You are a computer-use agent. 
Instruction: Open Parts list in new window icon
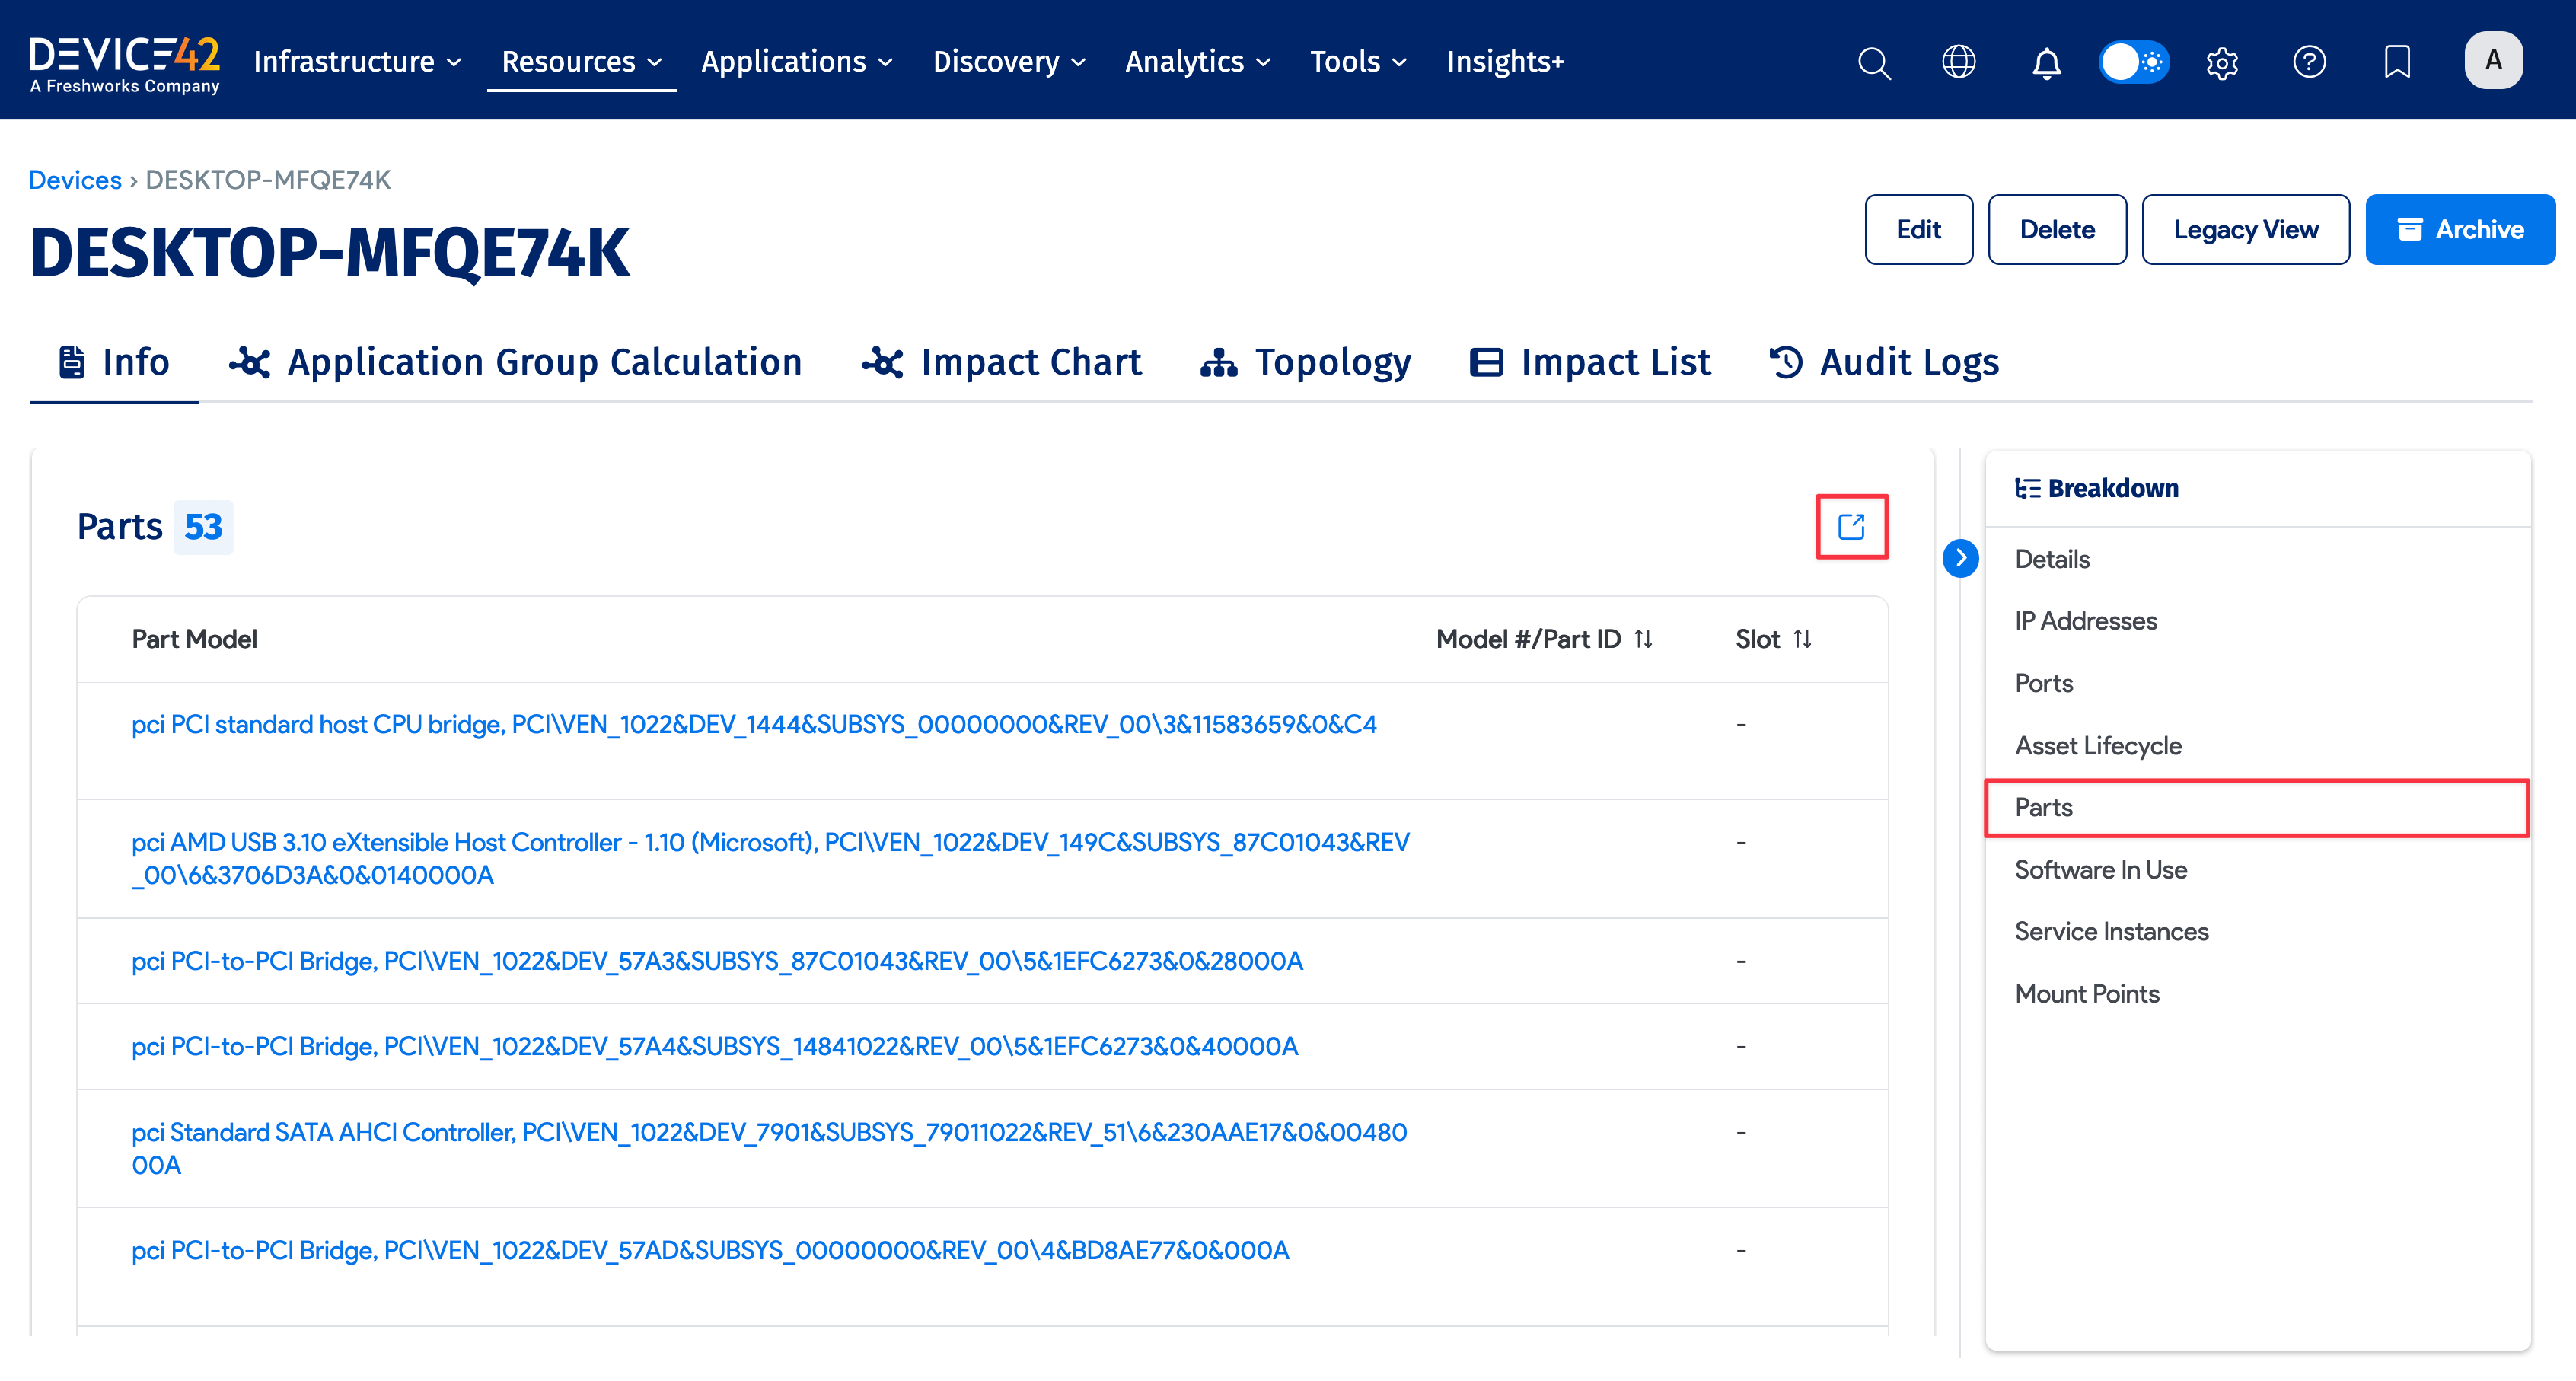1851,526
